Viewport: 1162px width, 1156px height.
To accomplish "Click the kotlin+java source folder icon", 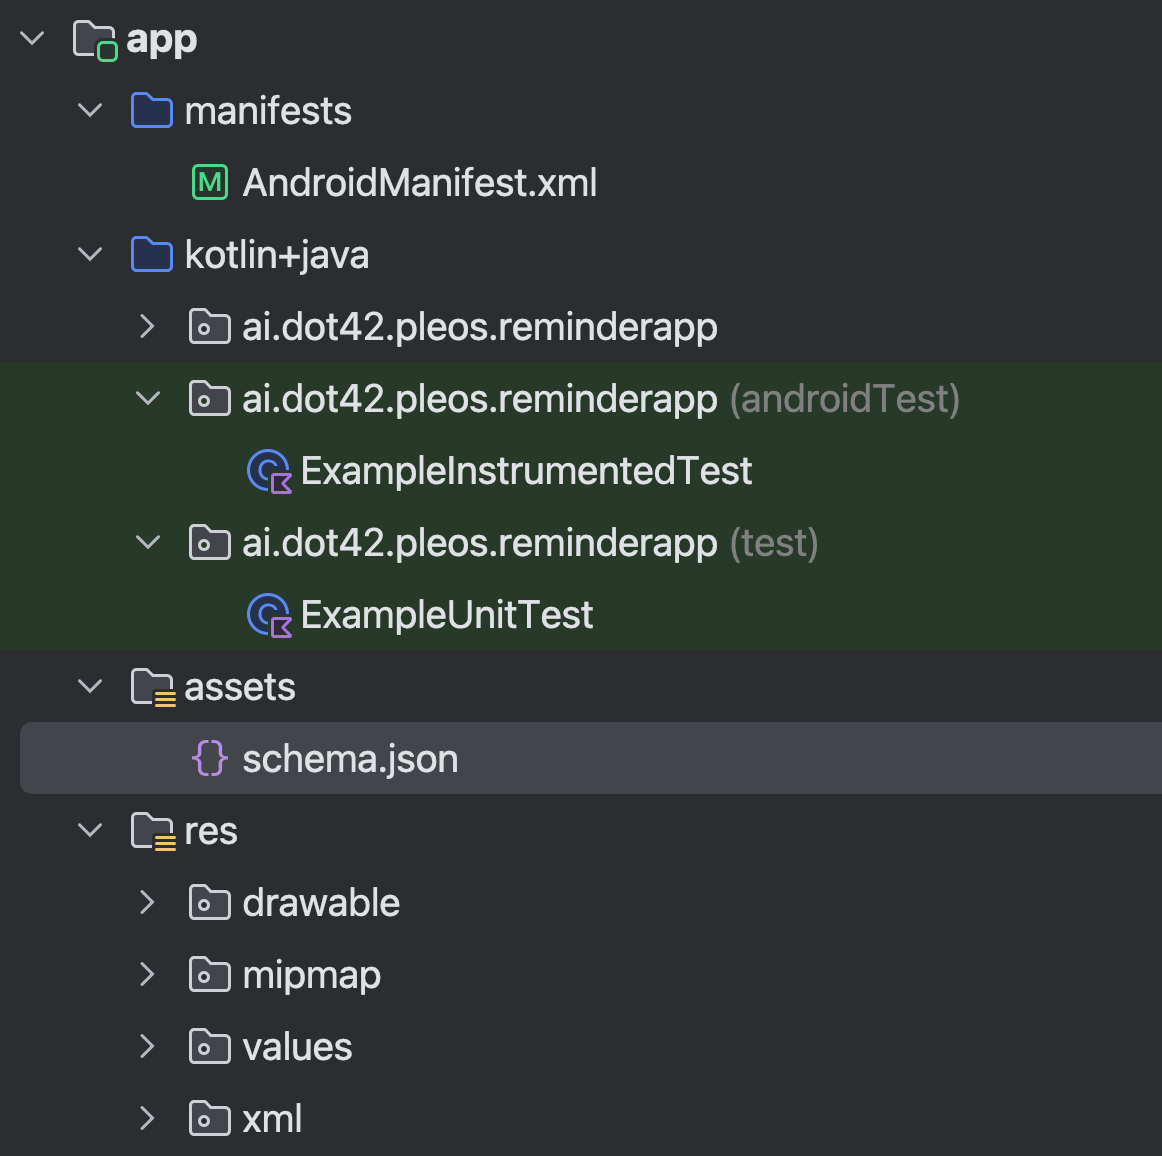I will (152, 254).
